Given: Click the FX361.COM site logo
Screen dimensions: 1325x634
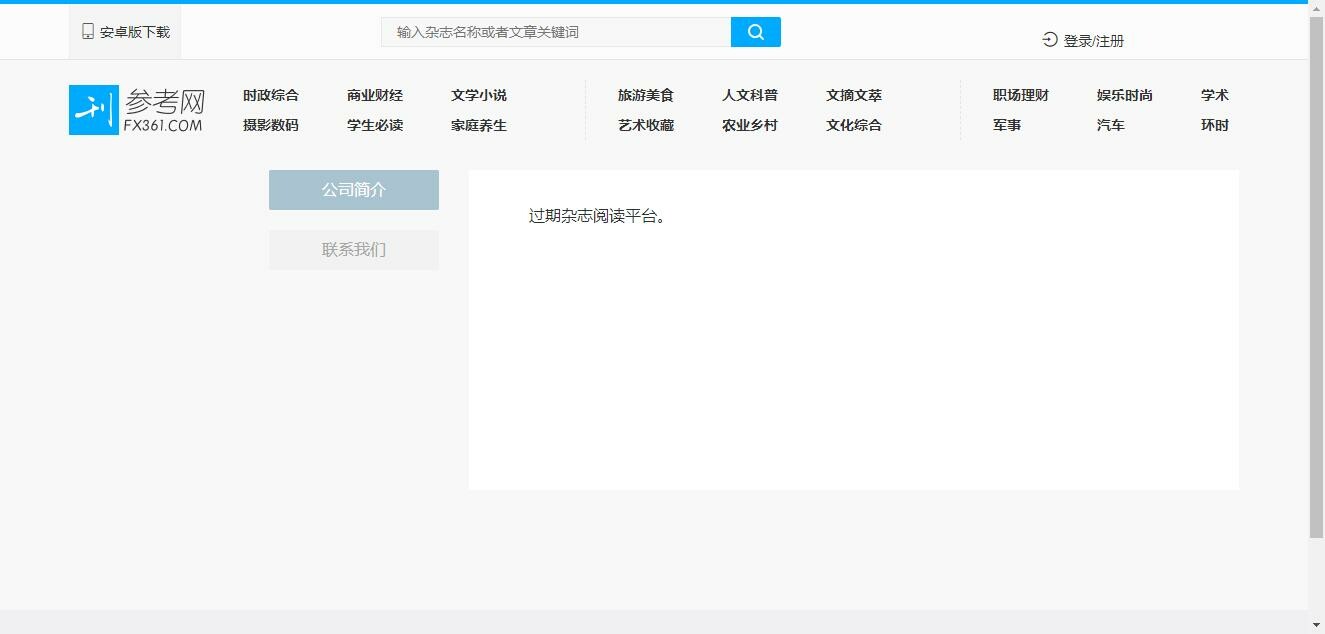Looking at the screenshot, I should coord(137,110).
